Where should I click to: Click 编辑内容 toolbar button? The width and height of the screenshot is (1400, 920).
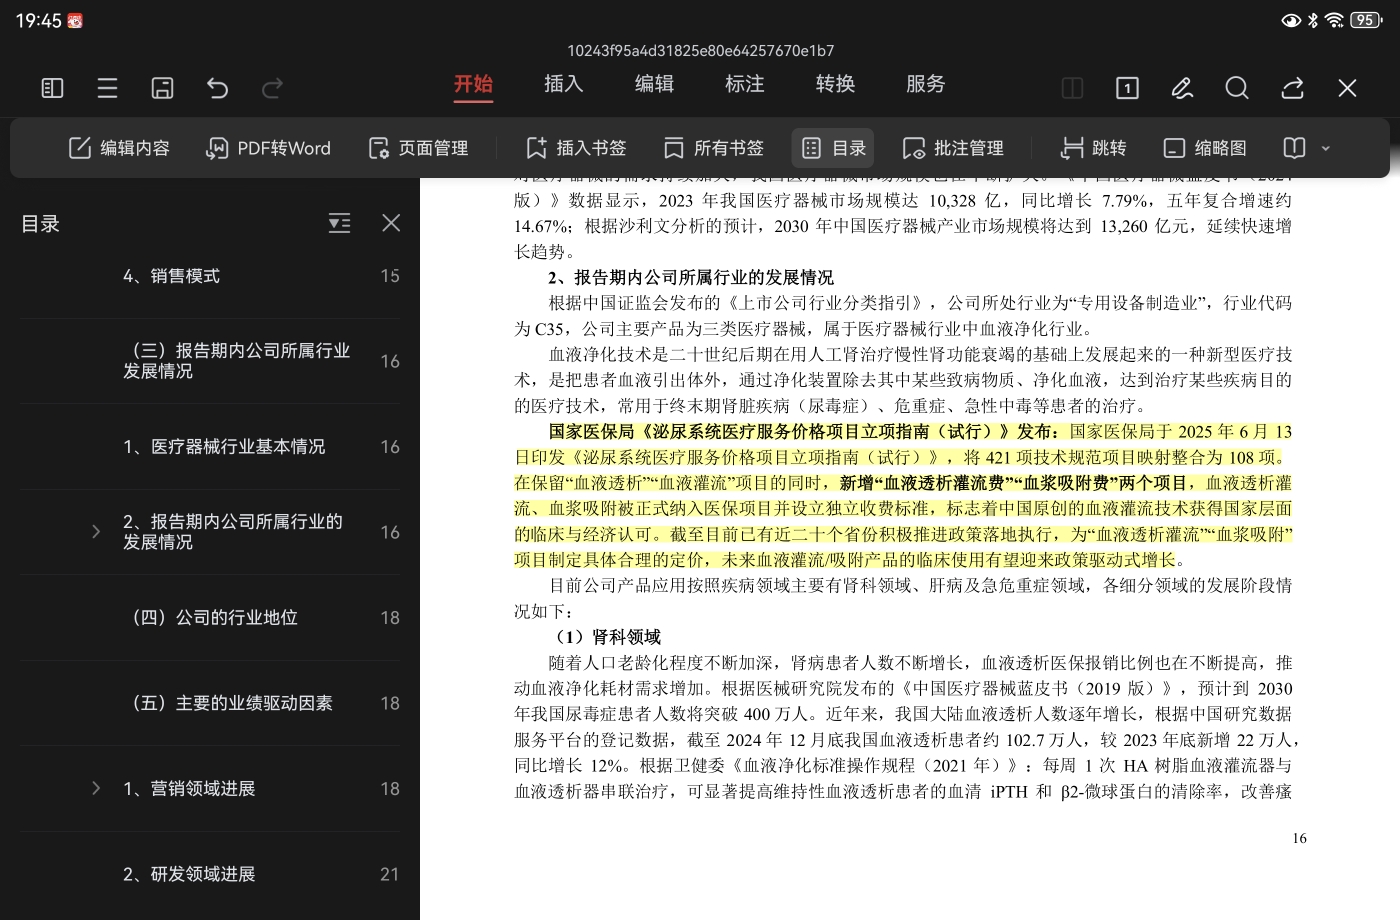tap(119, 148)
